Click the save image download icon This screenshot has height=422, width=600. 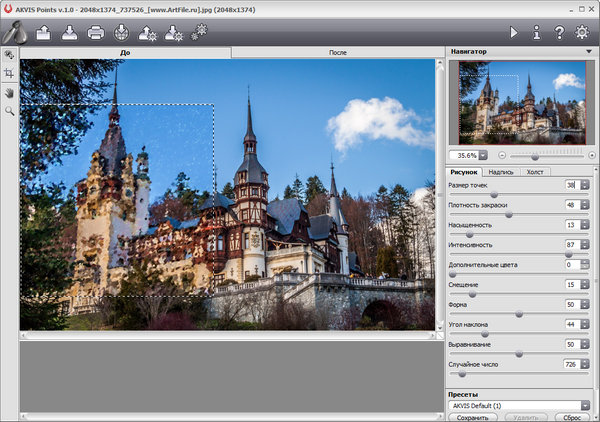(x=70, y=33)
